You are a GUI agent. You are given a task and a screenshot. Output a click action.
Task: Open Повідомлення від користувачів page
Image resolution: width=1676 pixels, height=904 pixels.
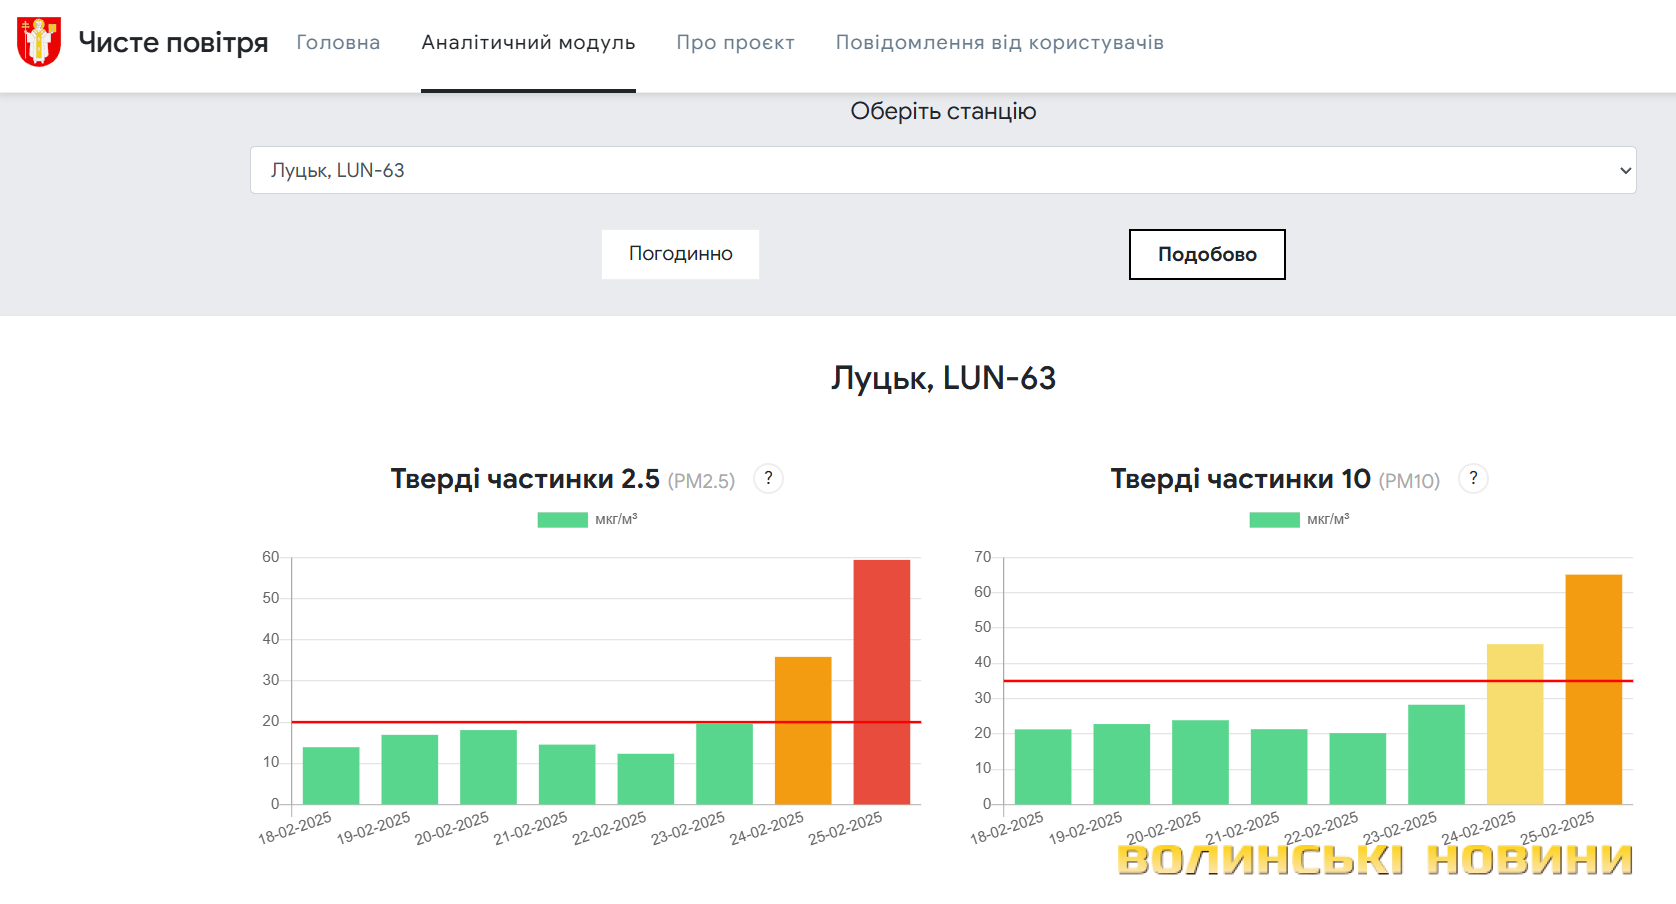tap(999, 42)
